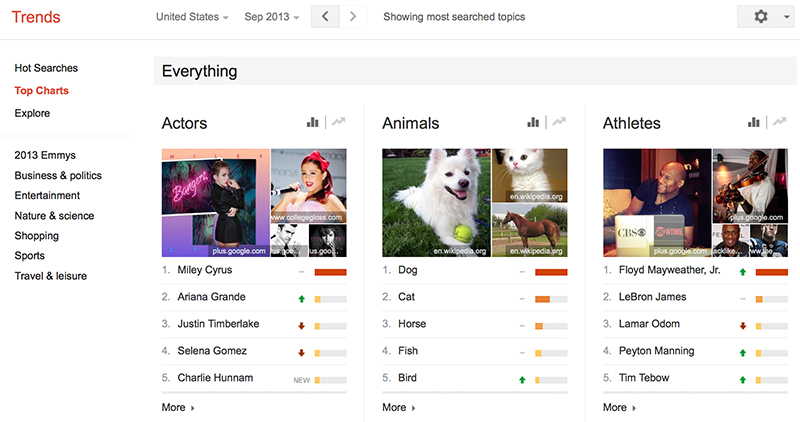Switch Actors to bar chart view
The image size is (800, 422).
pos(312,122)
